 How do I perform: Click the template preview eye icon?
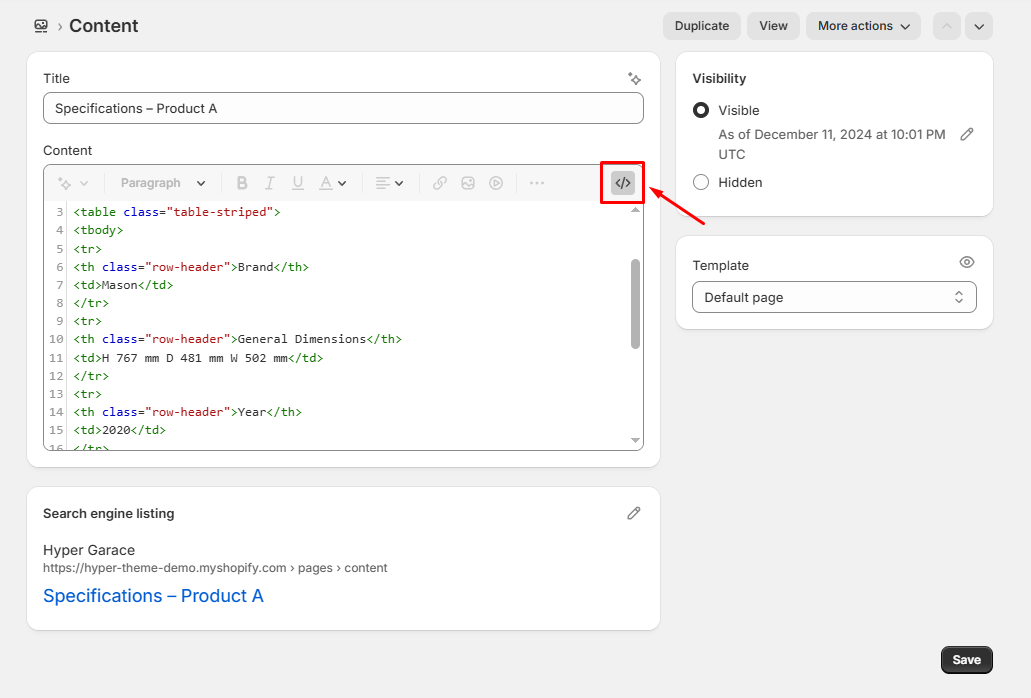pyautogui.click(x=966, y=262)
